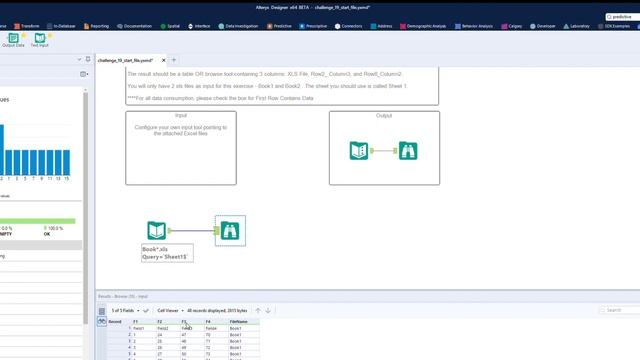Open the Prescriptive tool category

click(313, 26)
